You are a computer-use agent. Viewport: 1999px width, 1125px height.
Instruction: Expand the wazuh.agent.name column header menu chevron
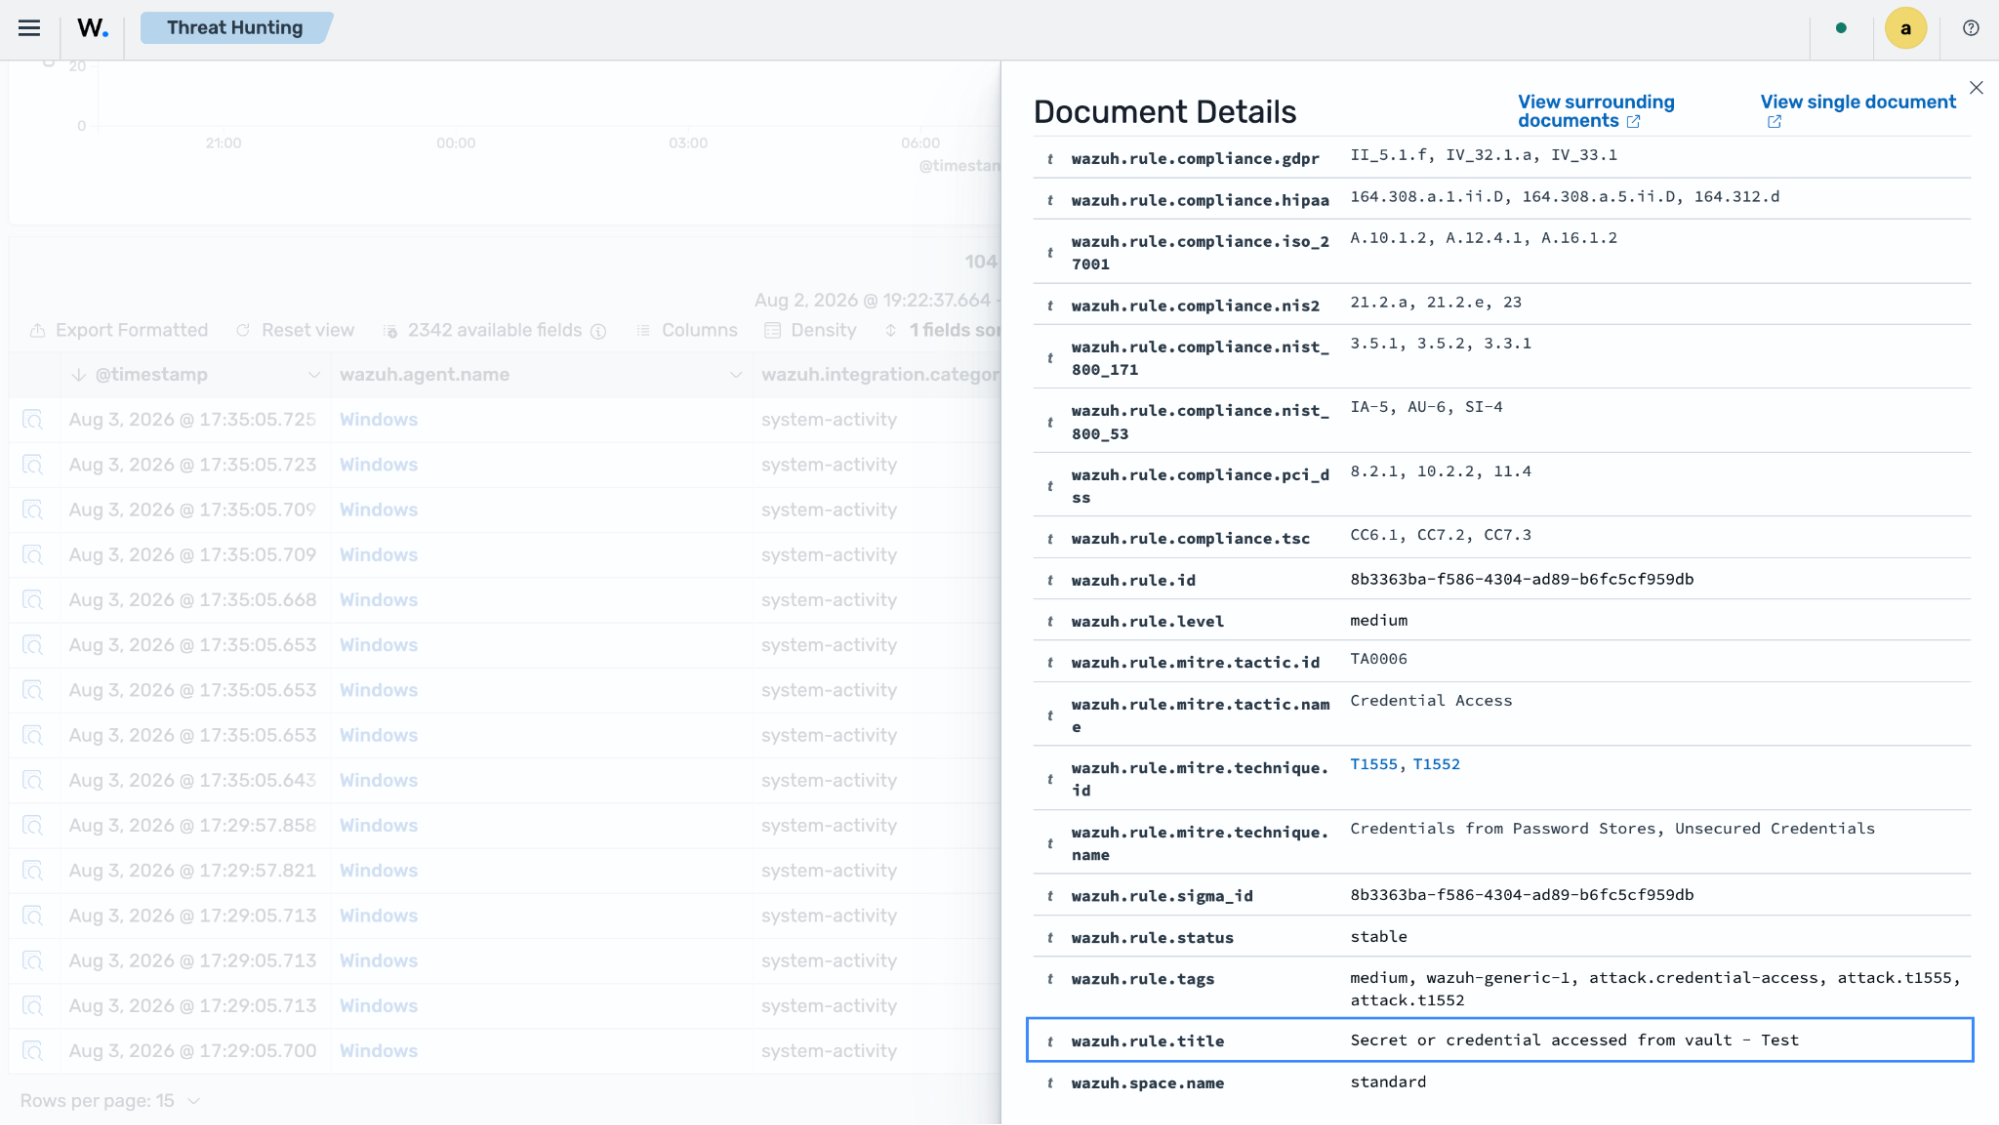click(735, 375)
